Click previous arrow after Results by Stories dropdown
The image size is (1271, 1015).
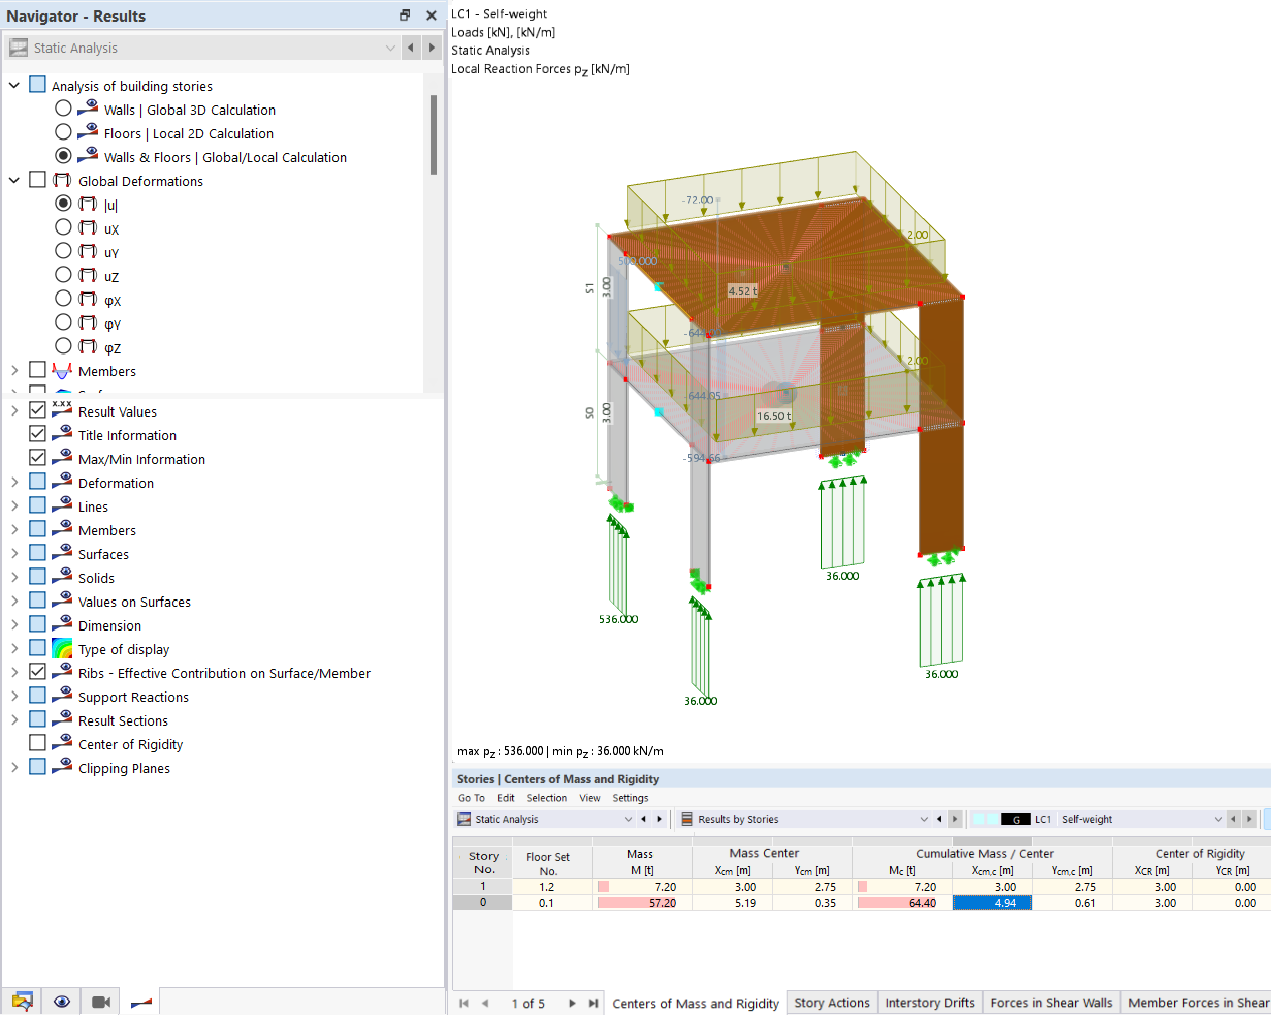[x=939, y=819]
